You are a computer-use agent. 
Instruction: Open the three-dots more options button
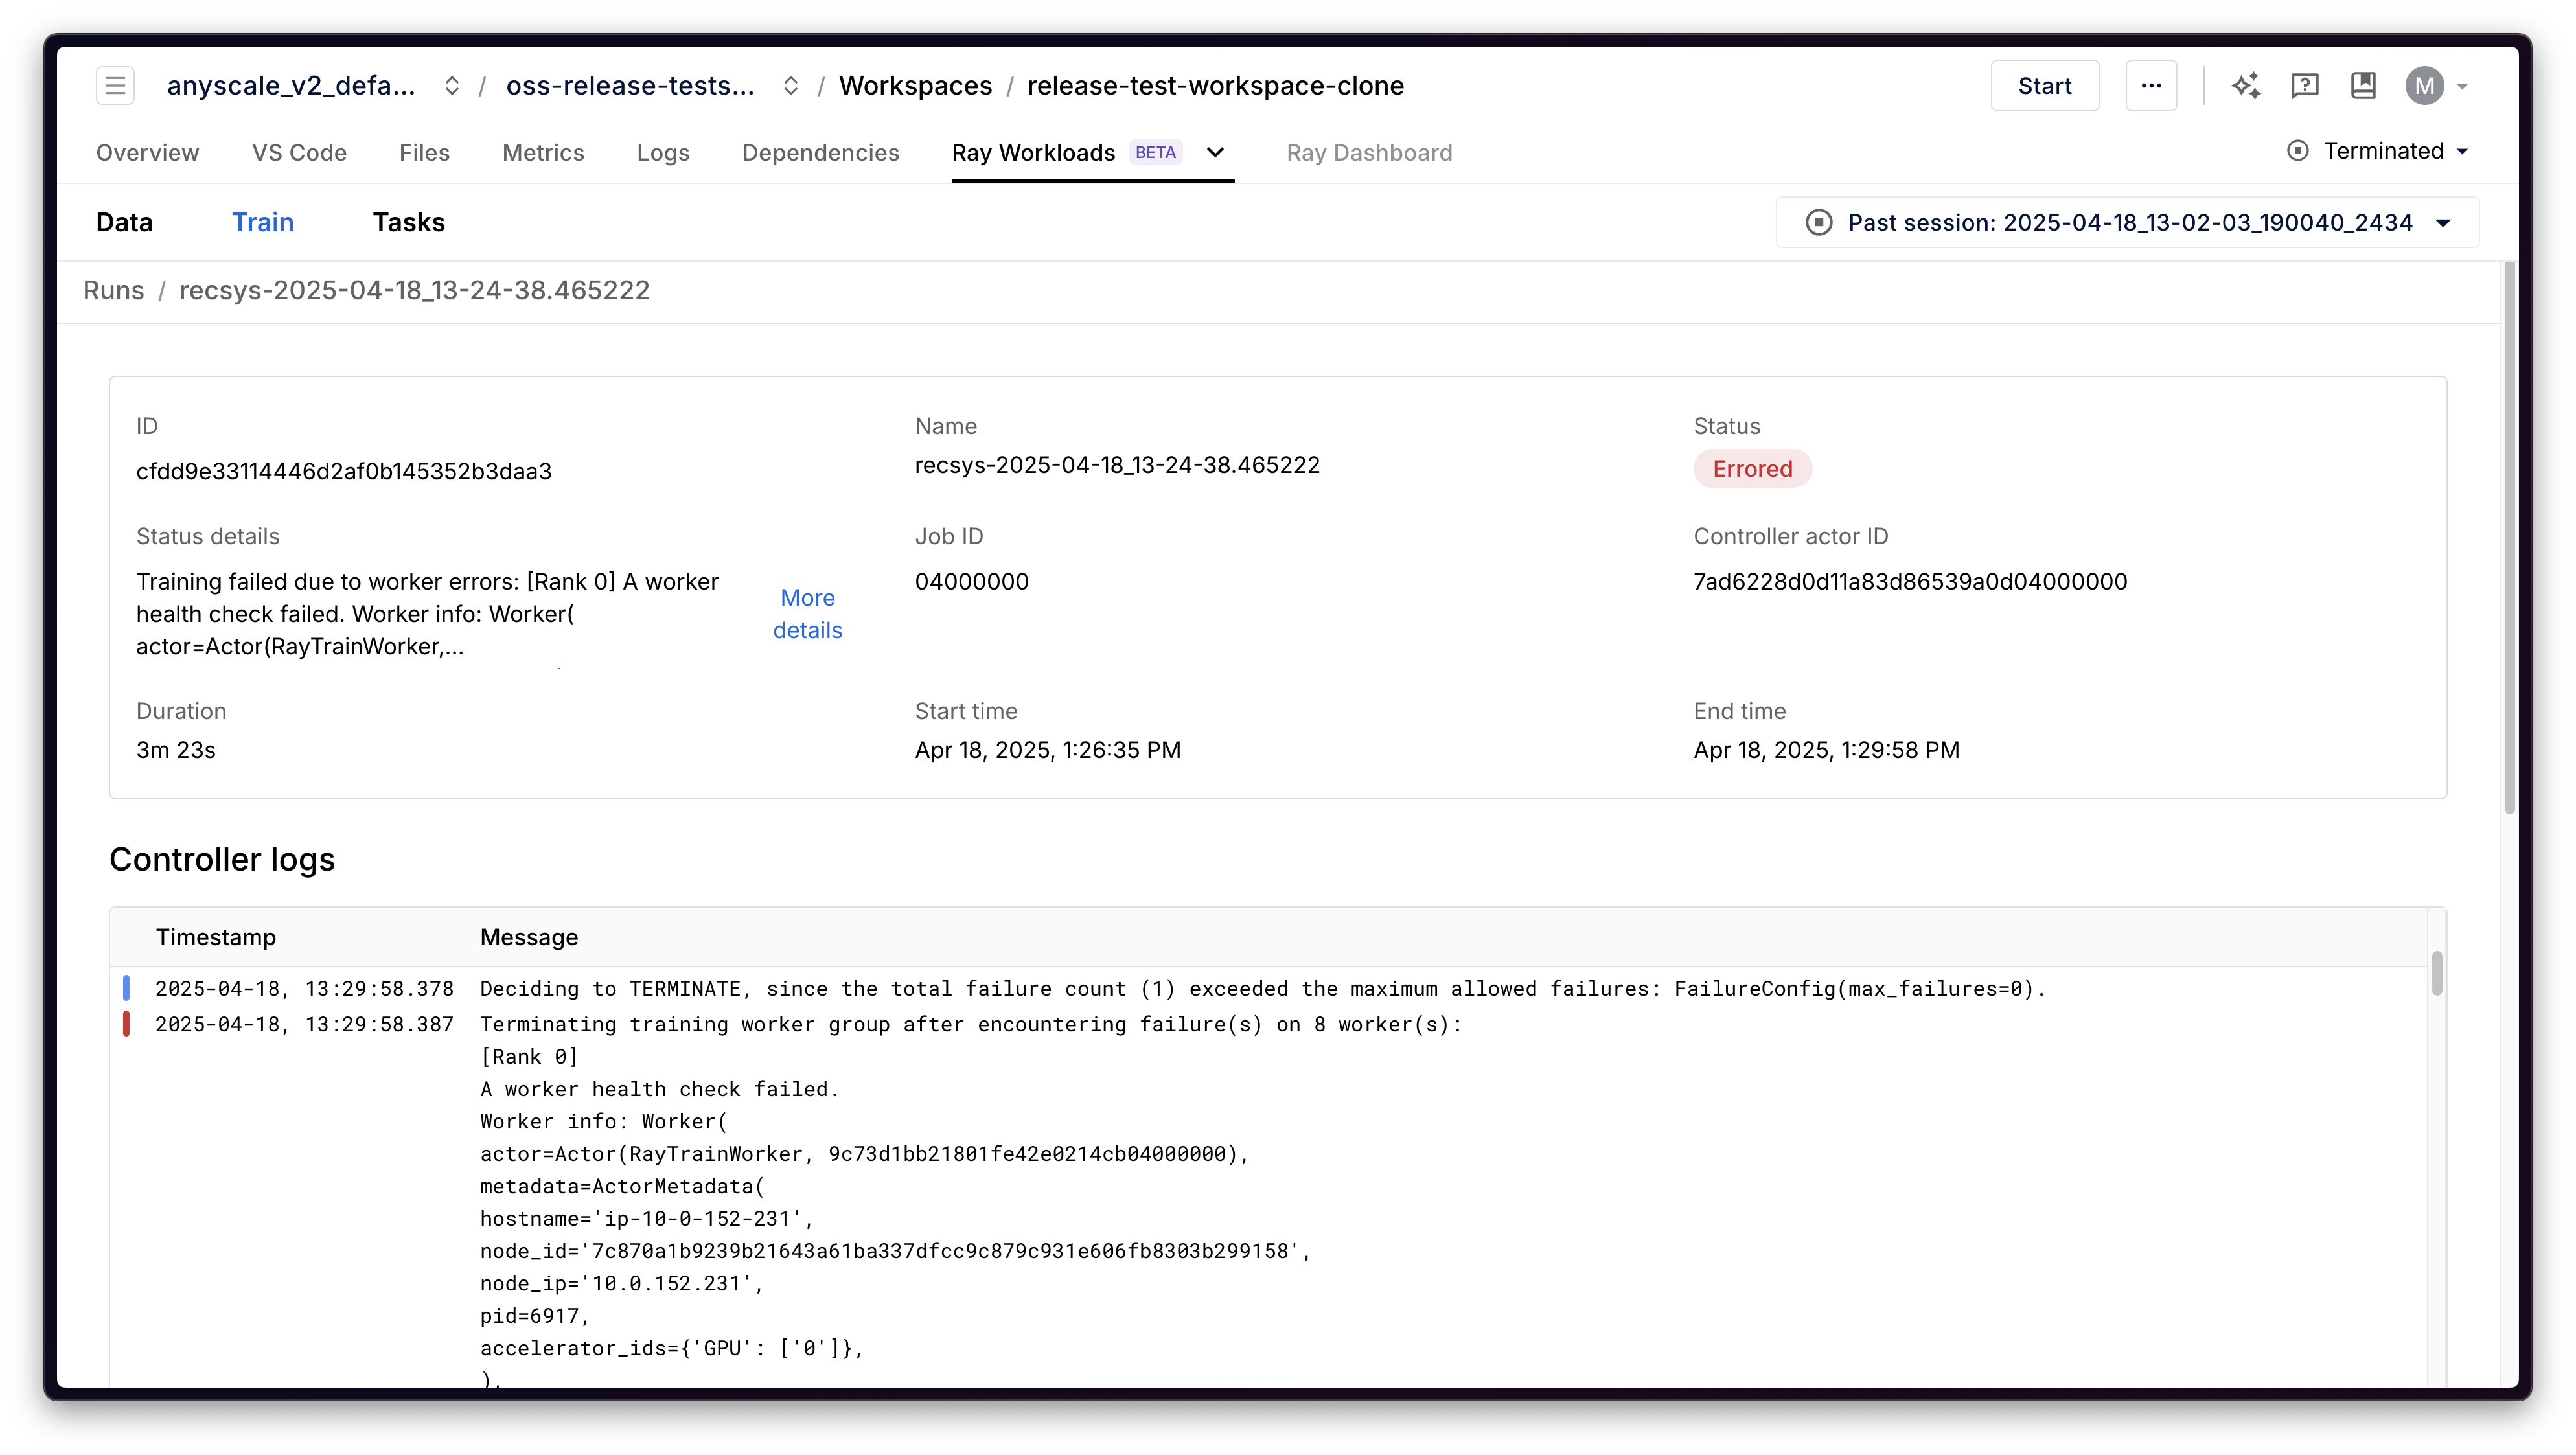coord(2151,86)
